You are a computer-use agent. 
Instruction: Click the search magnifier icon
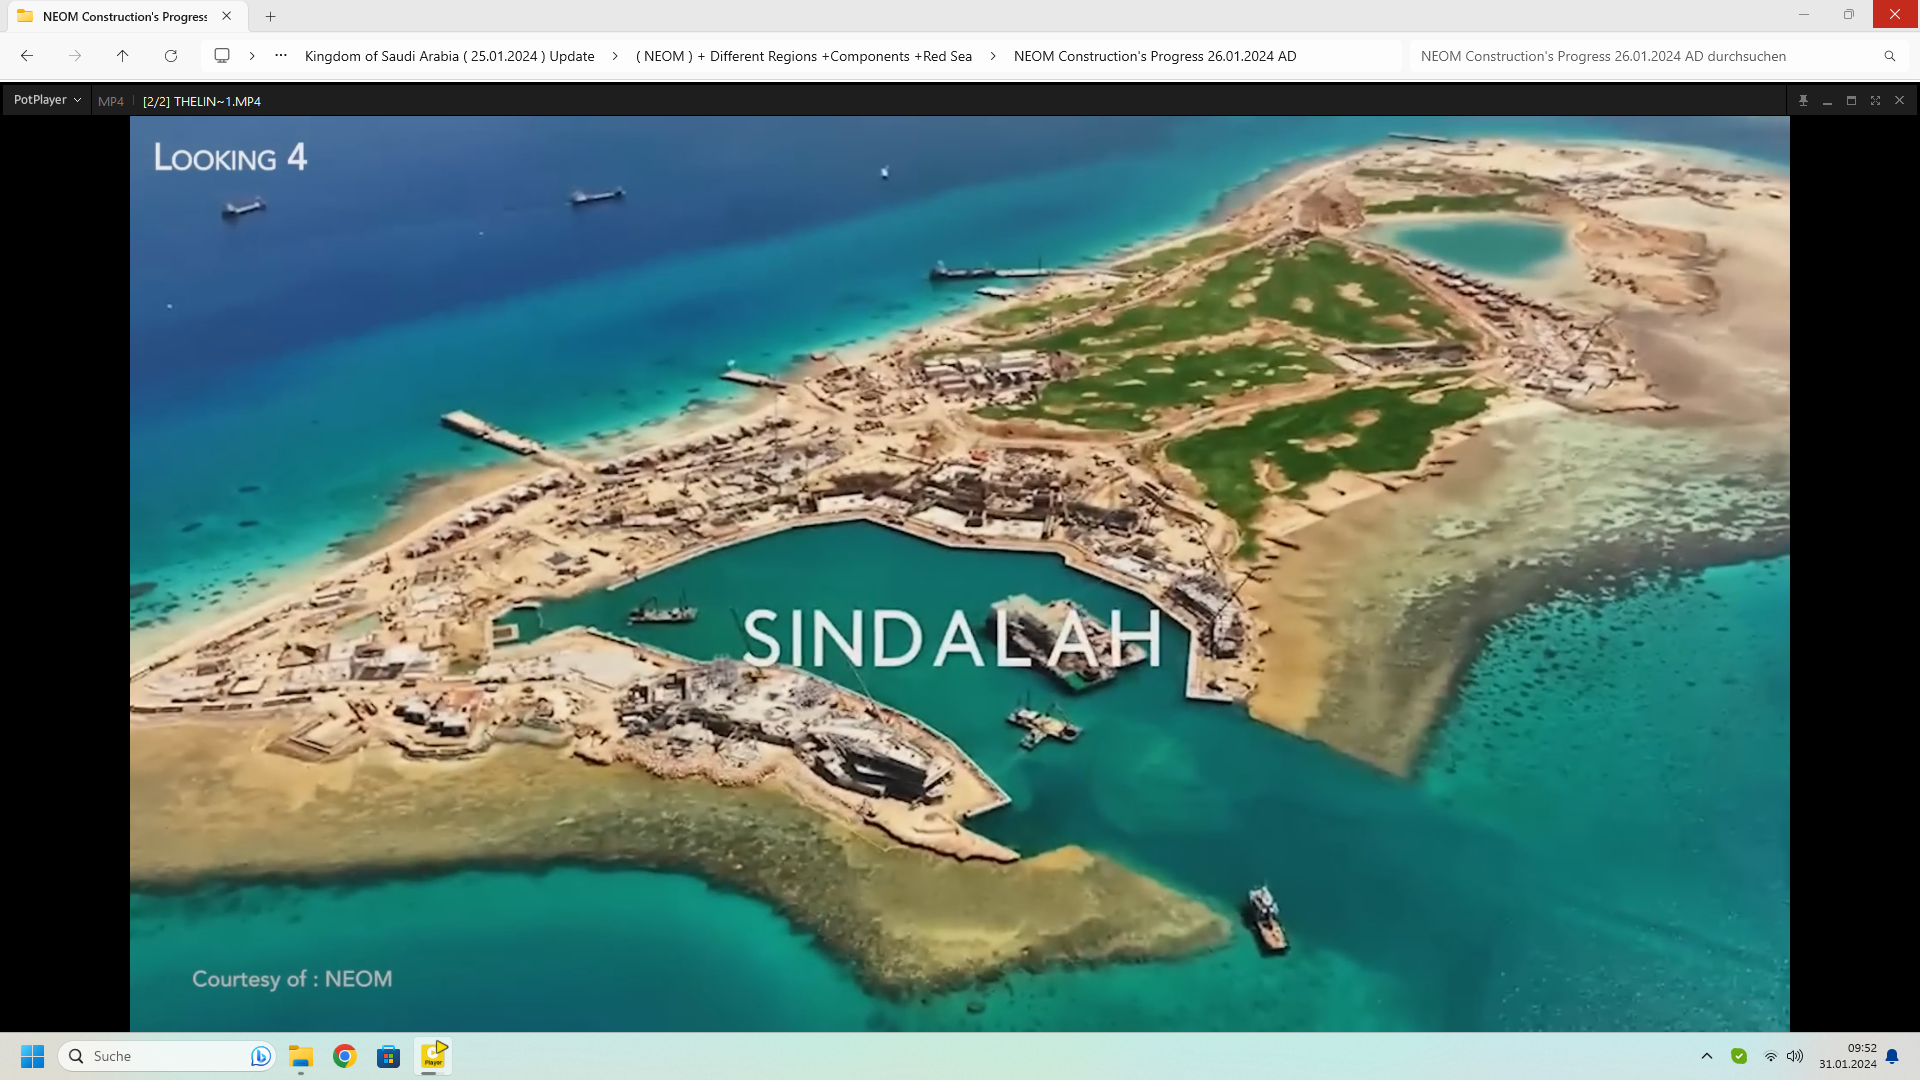click(1890, 56)
